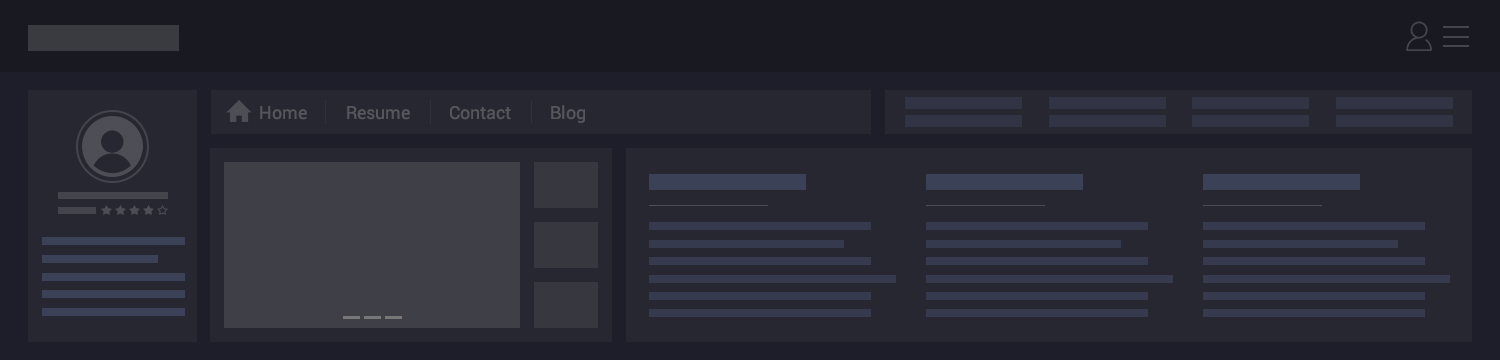Open the hamburger menu icon
Image resolution: width=1500 pixels, height=360 pixels.
[x=1456, y=37]
